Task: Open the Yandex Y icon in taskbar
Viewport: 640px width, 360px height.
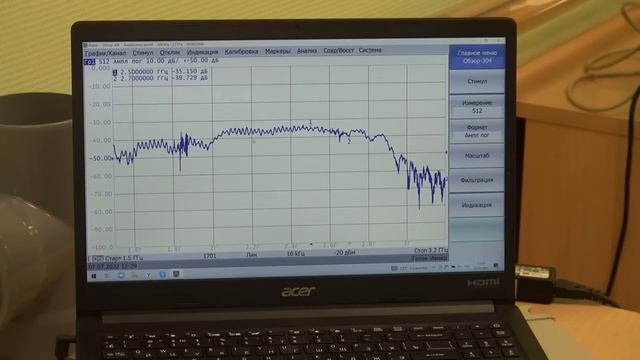Action: tap(149, 275)
